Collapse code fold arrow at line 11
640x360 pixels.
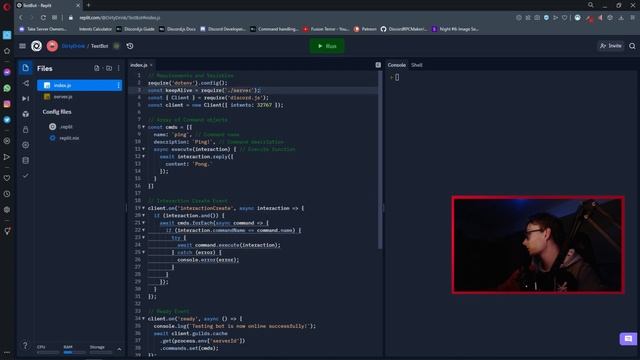coord(144,149)
